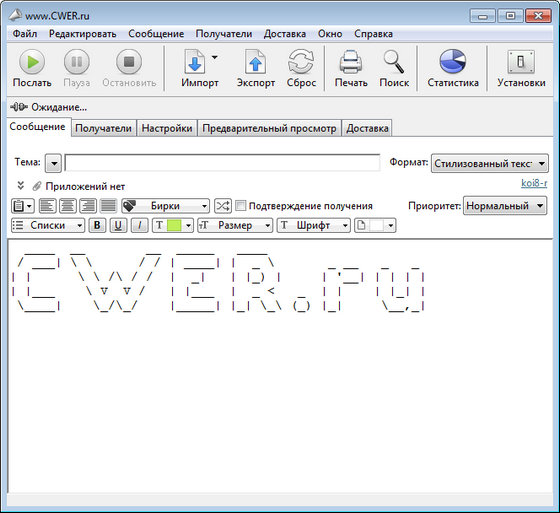Align text left
560x513 pixels.
(x=47, y=206)
